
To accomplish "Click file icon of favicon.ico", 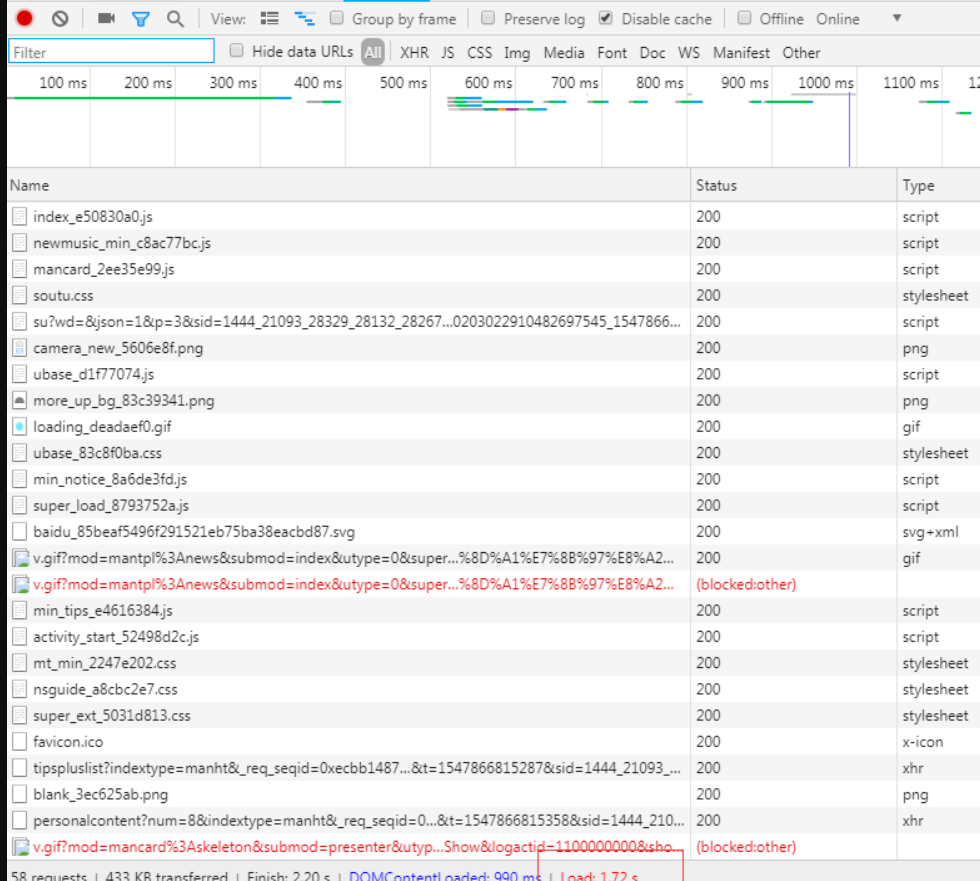I will [20, 742].
